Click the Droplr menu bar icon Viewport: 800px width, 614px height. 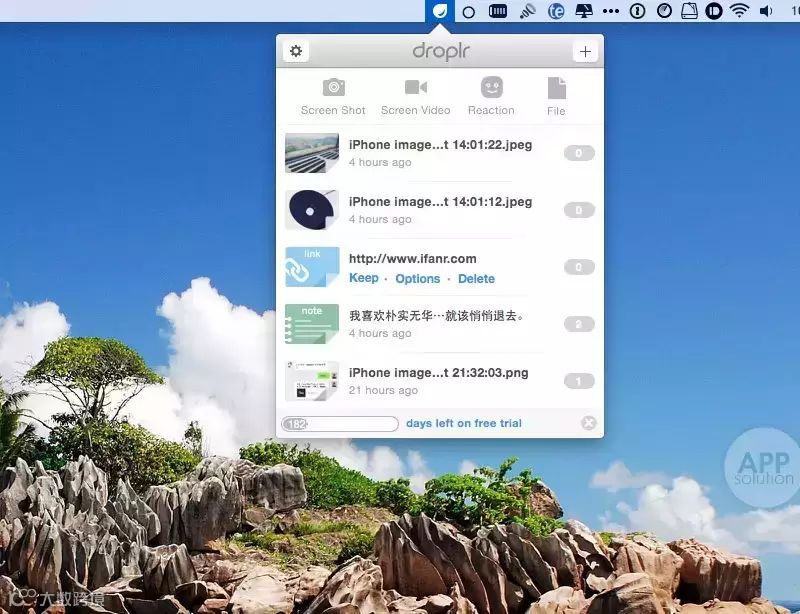tap(440, 11)
